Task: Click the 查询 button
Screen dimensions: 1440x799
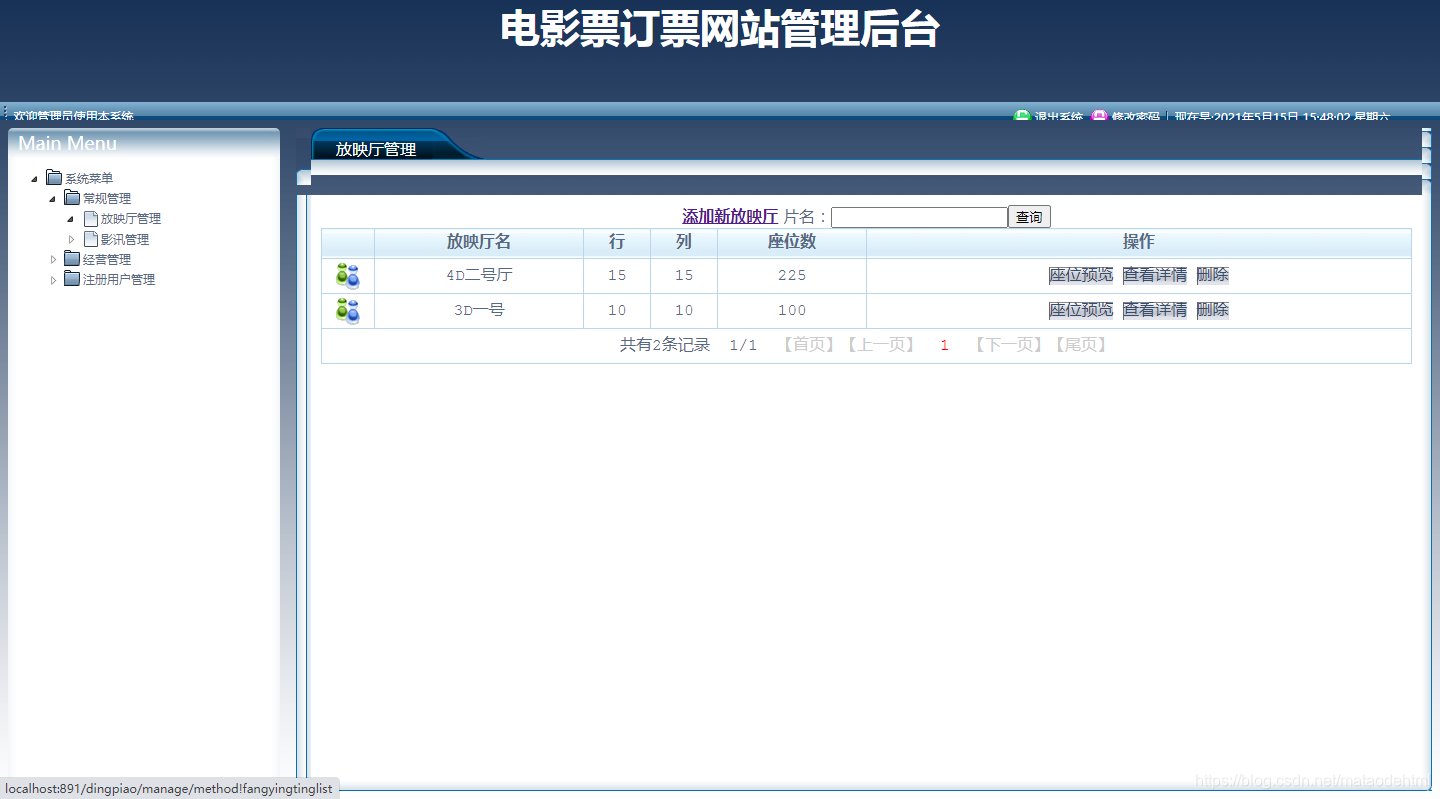Action: pyautogui.click(x=1029, y=217)
